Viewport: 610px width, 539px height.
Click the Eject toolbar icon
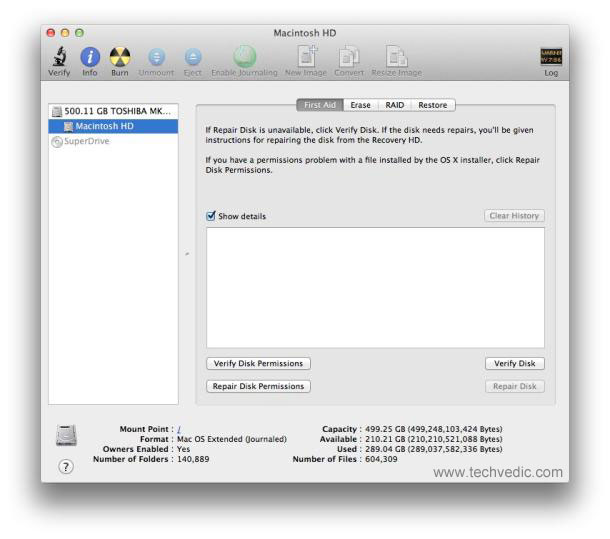point(193,57)
